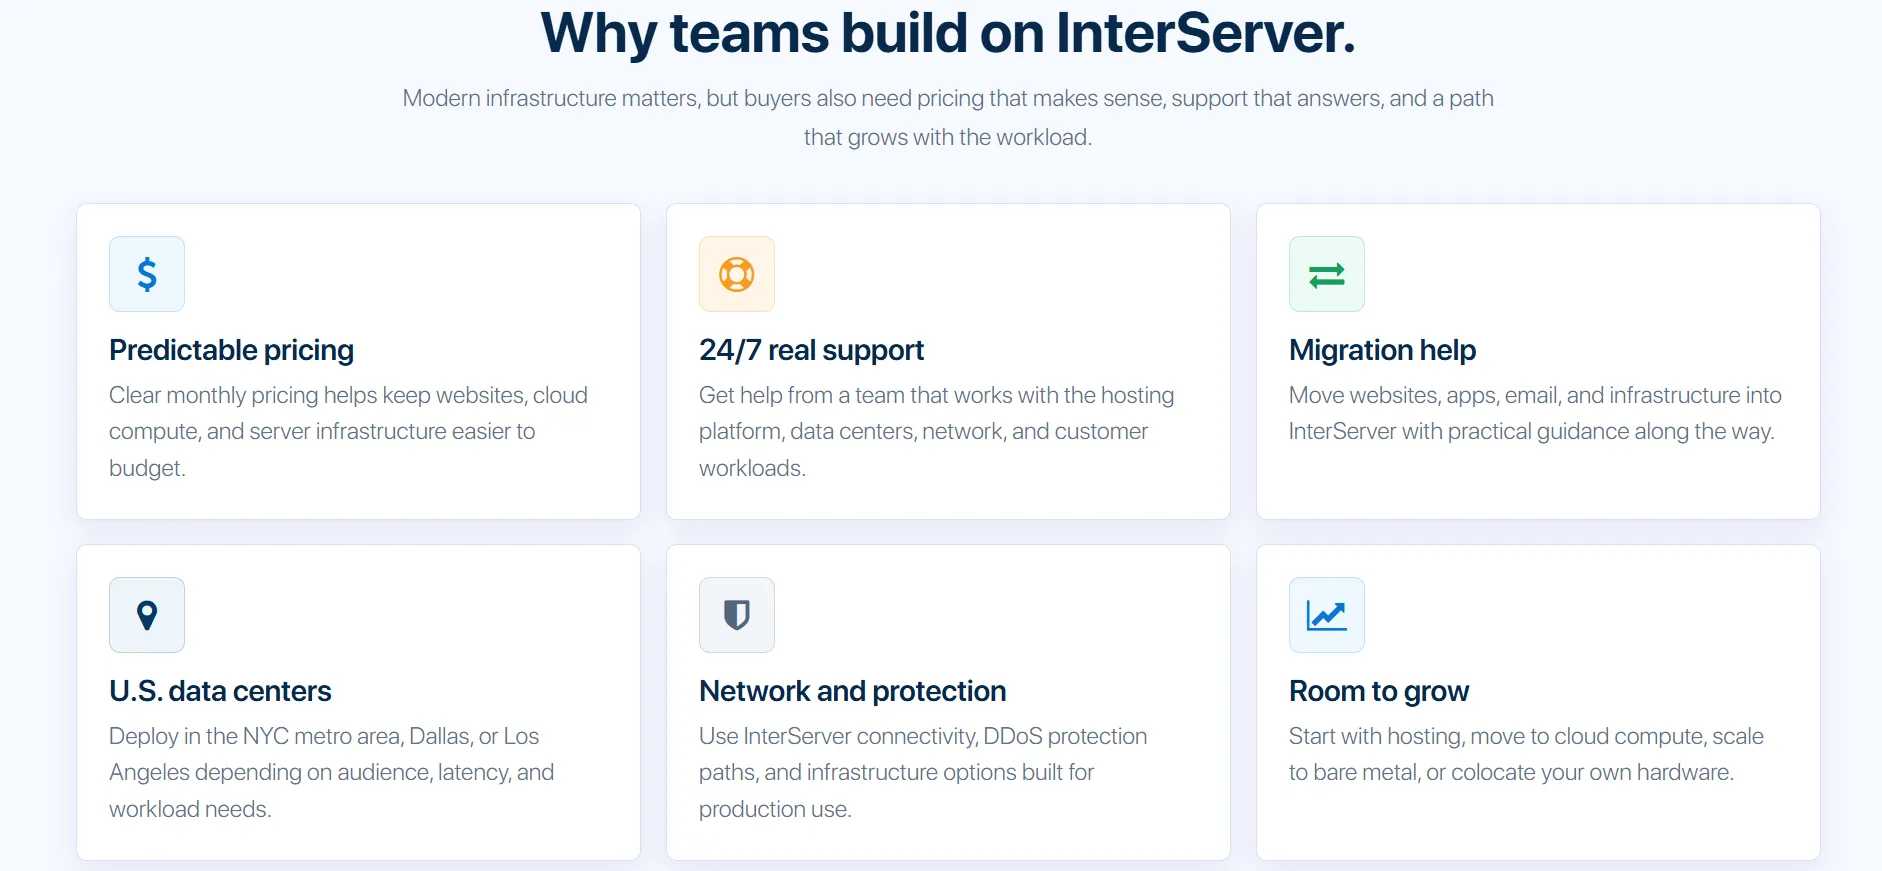Click the map pin location icon
1882x871 pixels.
(147, 615)
